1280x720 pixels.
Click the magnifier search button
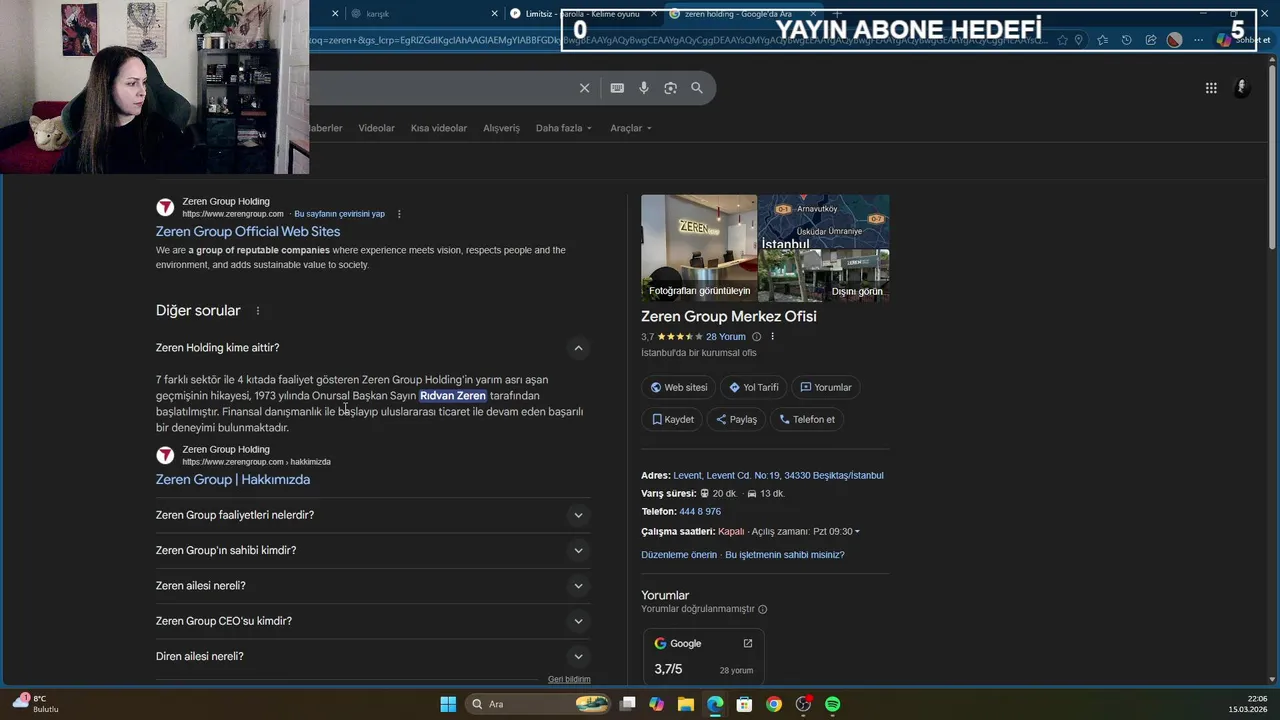[697, 88]
